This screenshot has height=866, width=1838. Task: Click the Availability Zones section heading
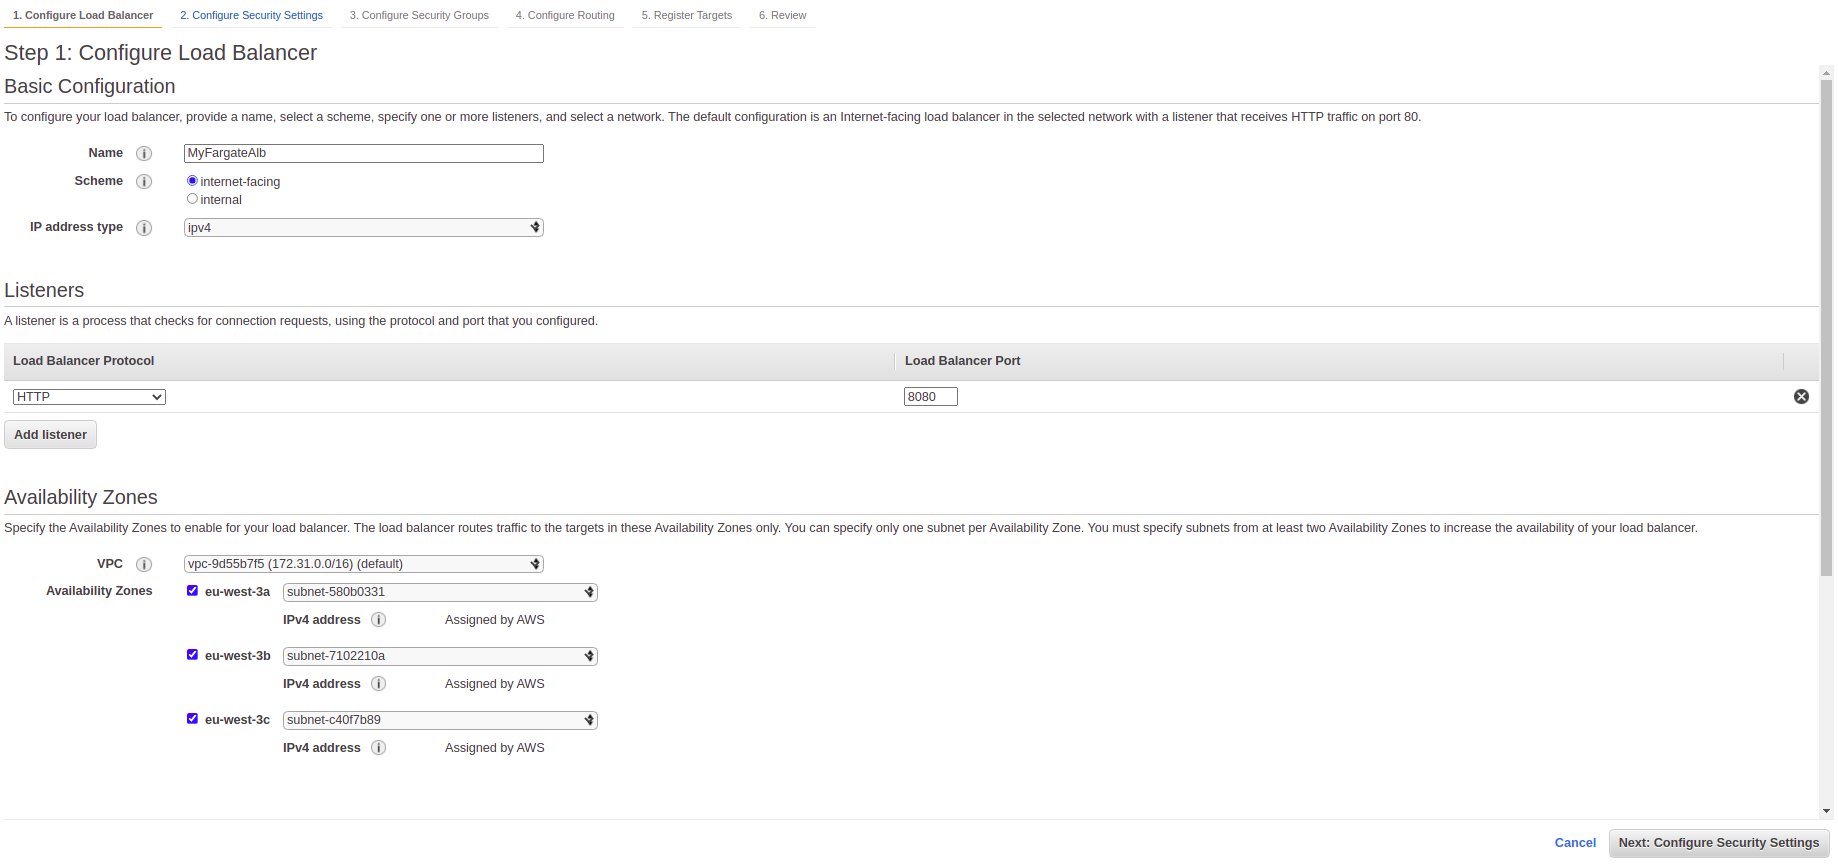(x=81, y=497)
